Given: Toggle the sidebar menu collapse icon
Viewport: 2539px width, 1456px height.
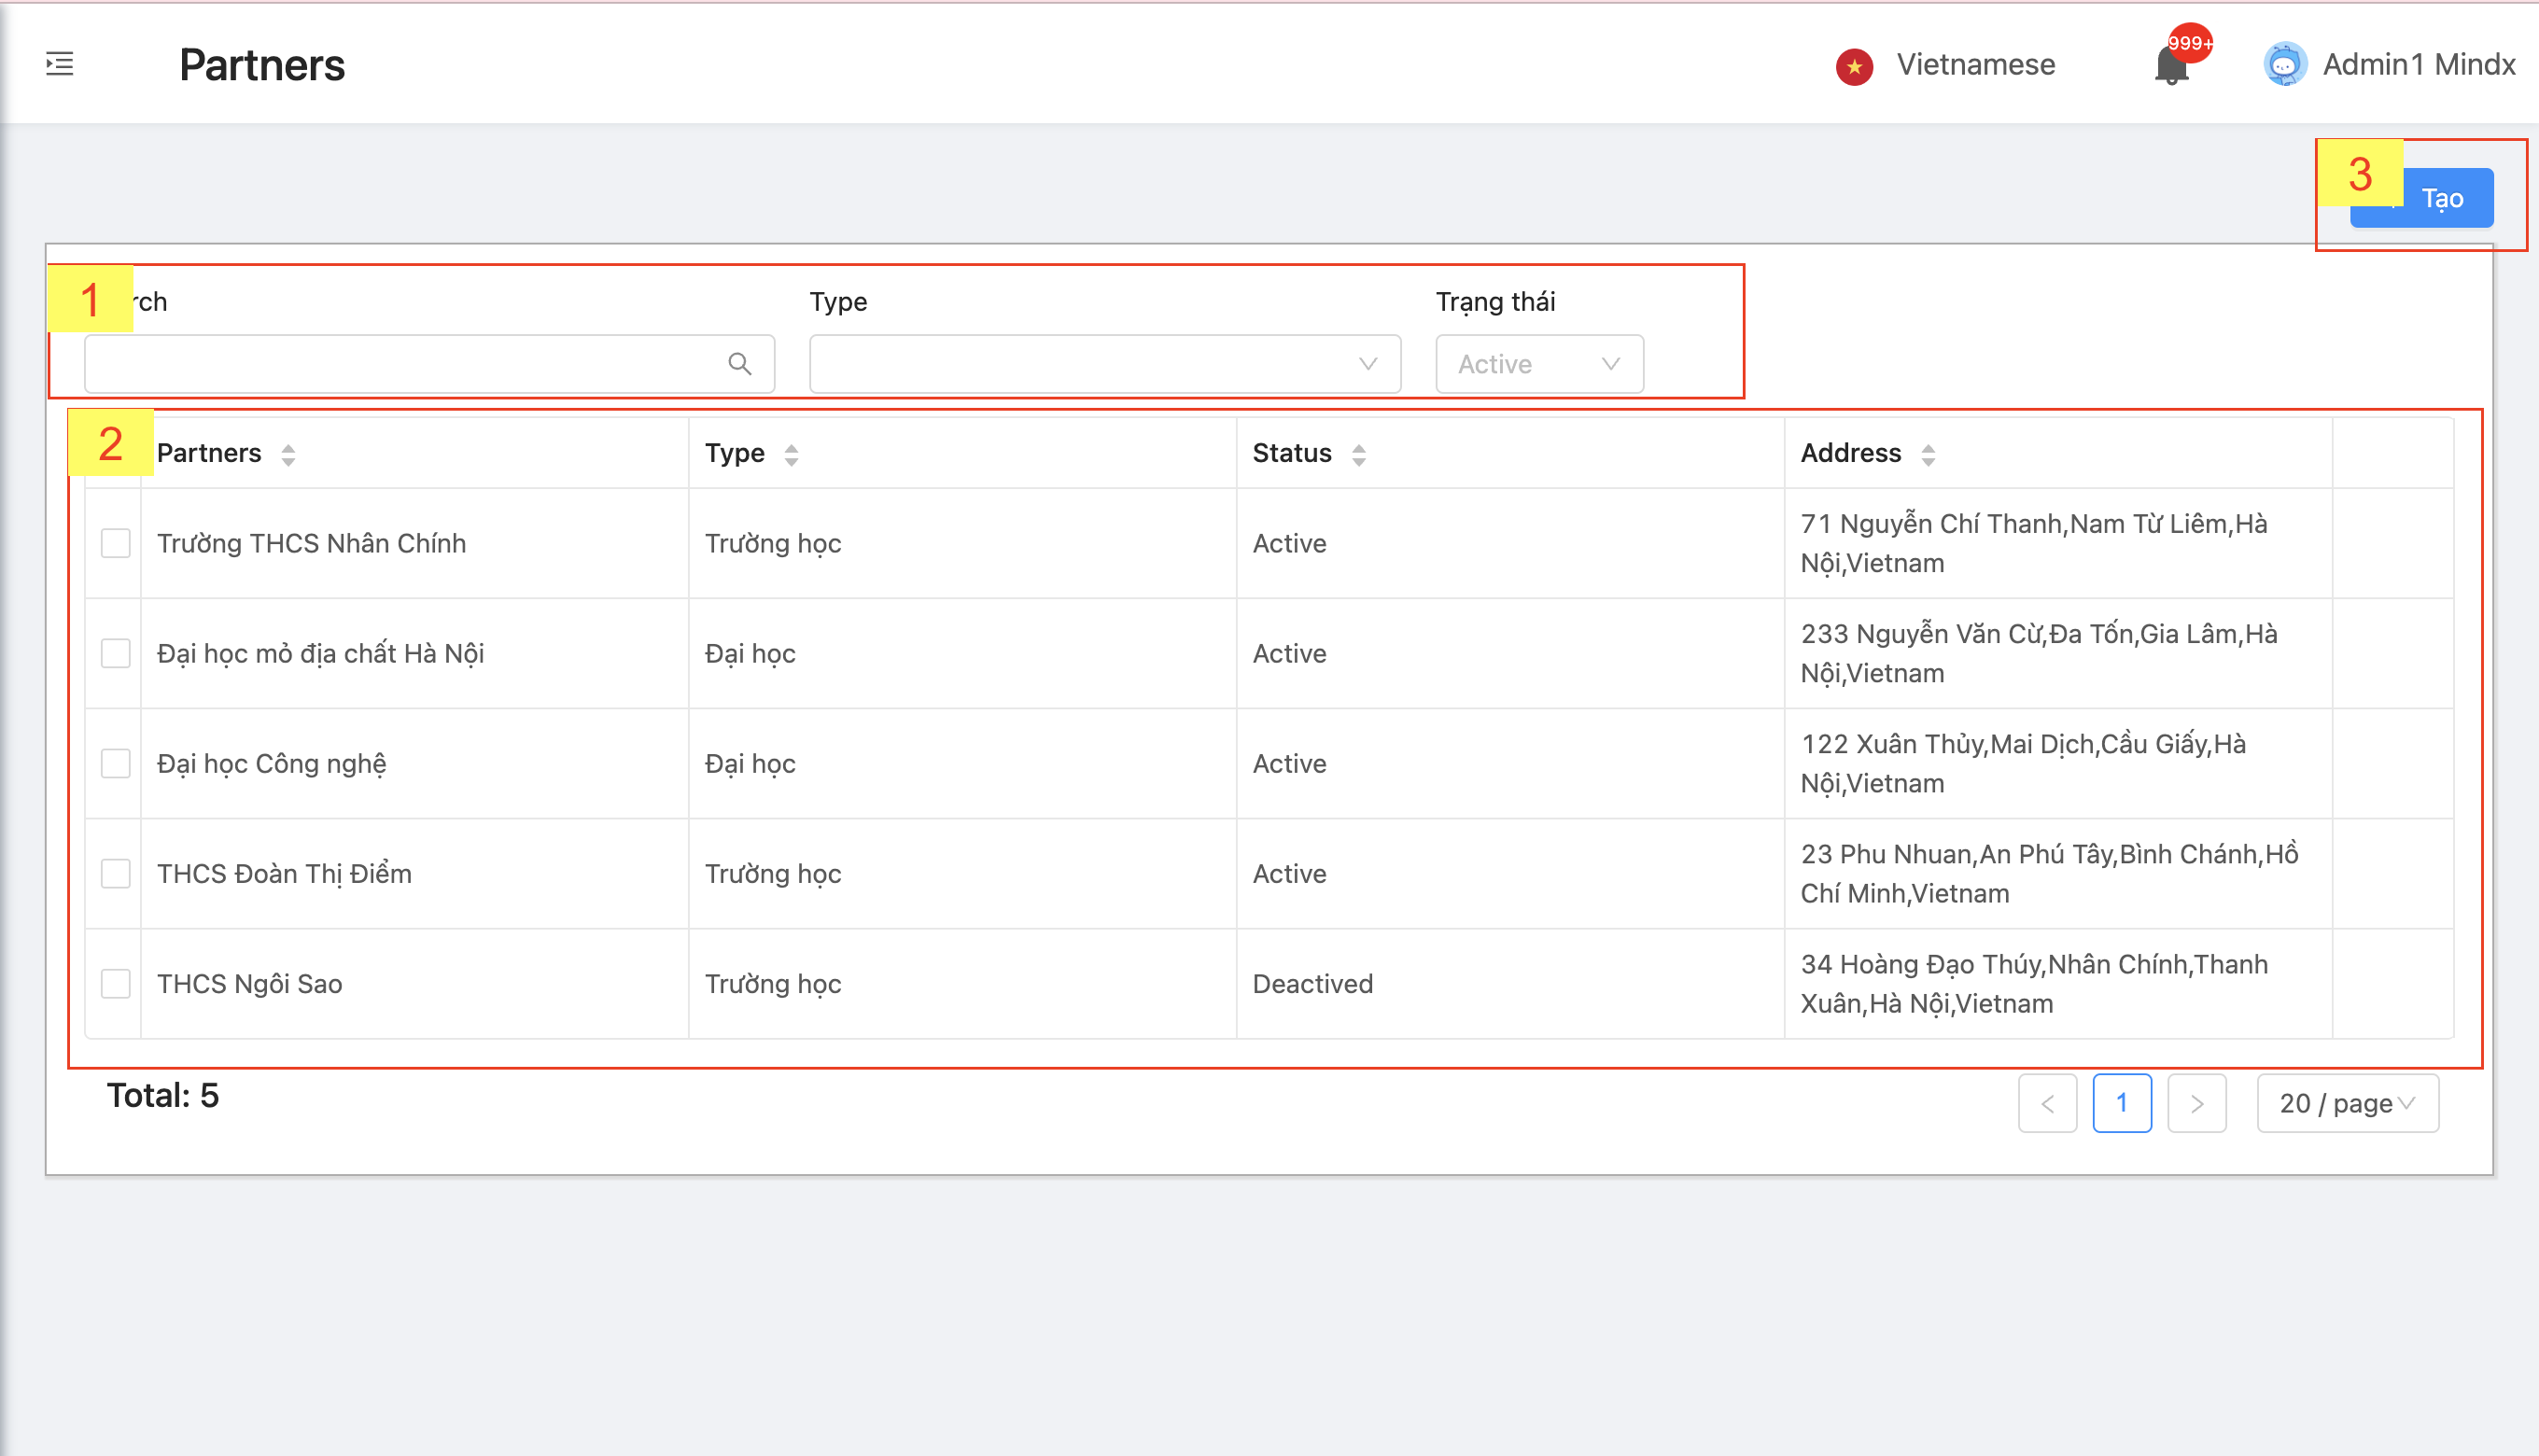Looking at the screenshot, I should (60, 65).
